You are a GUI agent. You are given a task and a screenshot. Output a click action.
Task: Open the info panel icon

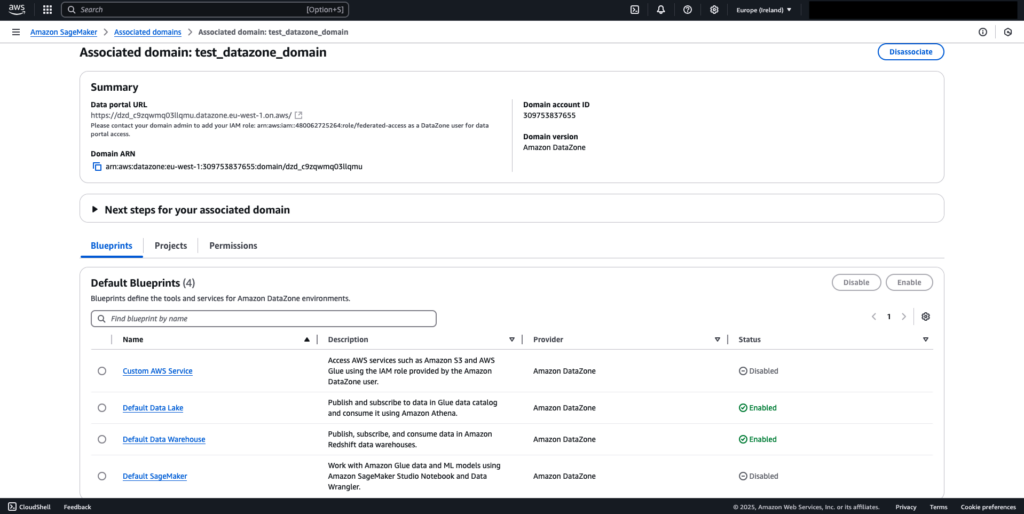[982, 32]
